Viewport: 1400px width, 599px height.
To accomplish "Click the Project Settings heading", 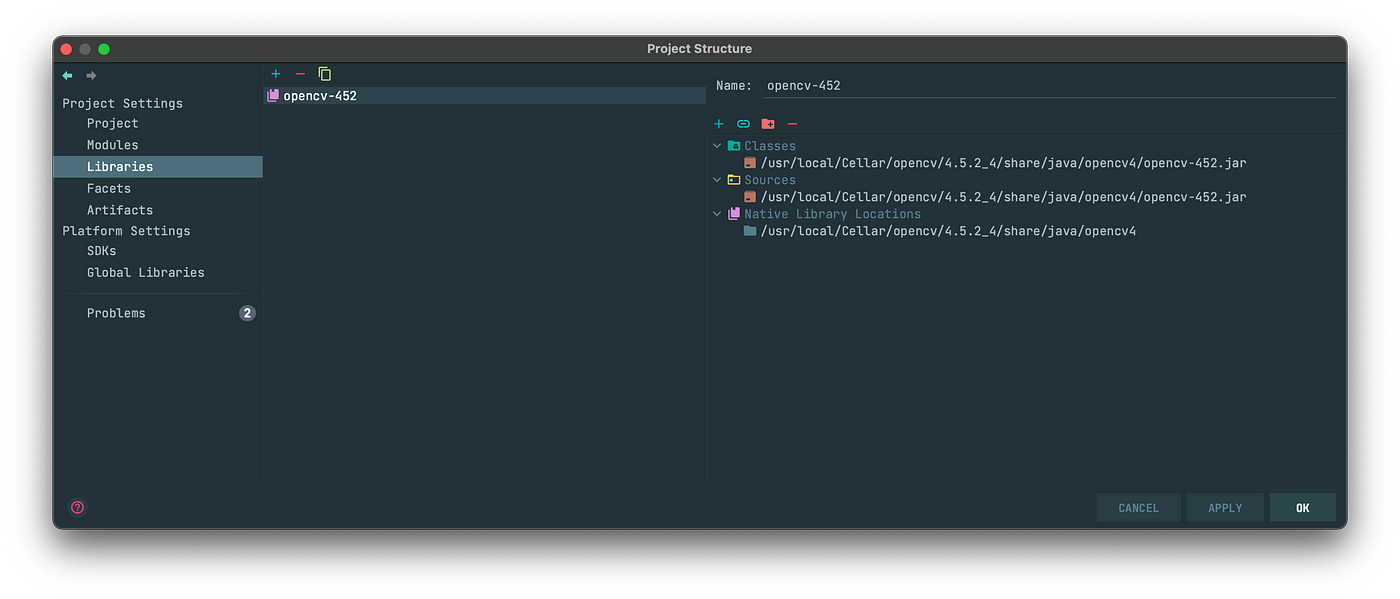I will click(x=122, y=103).
